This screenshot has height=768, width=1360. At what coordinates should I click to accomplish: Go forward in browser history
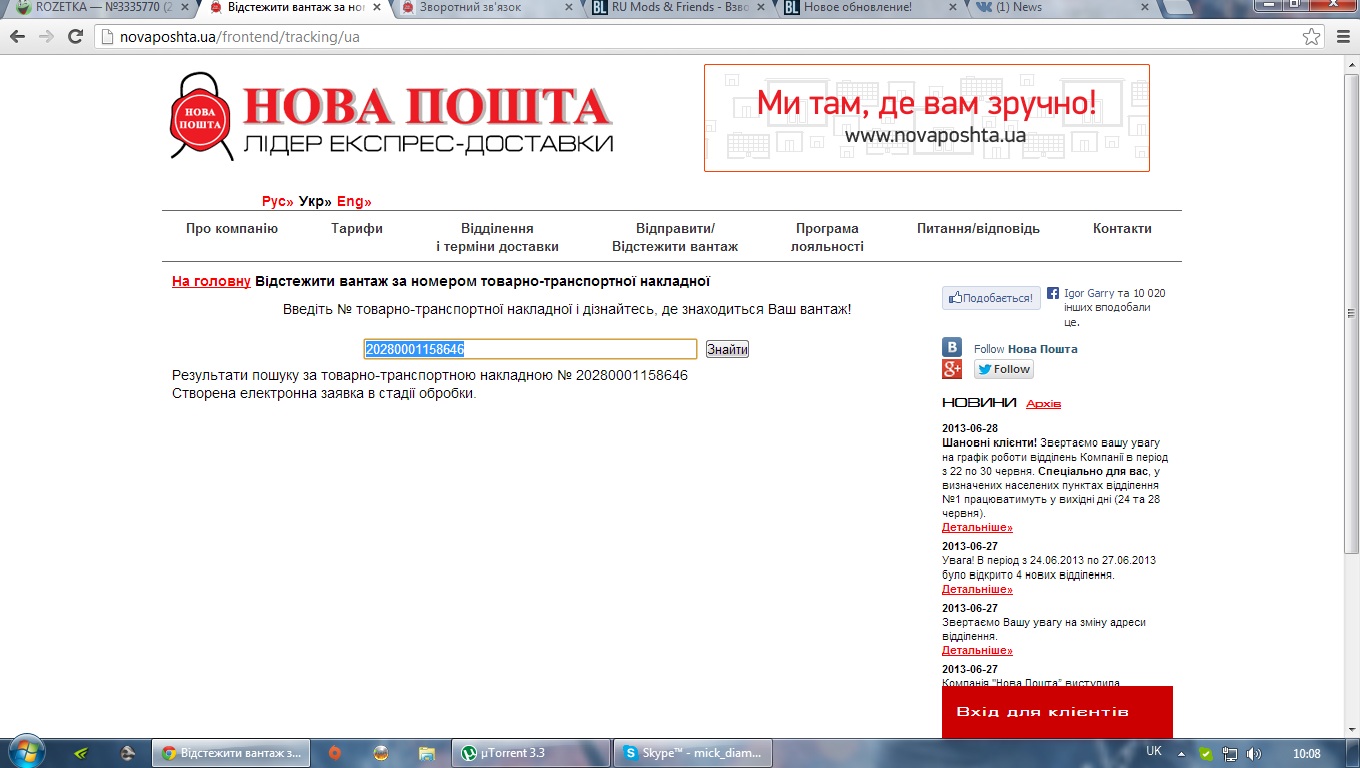click(x=46, y=37)
